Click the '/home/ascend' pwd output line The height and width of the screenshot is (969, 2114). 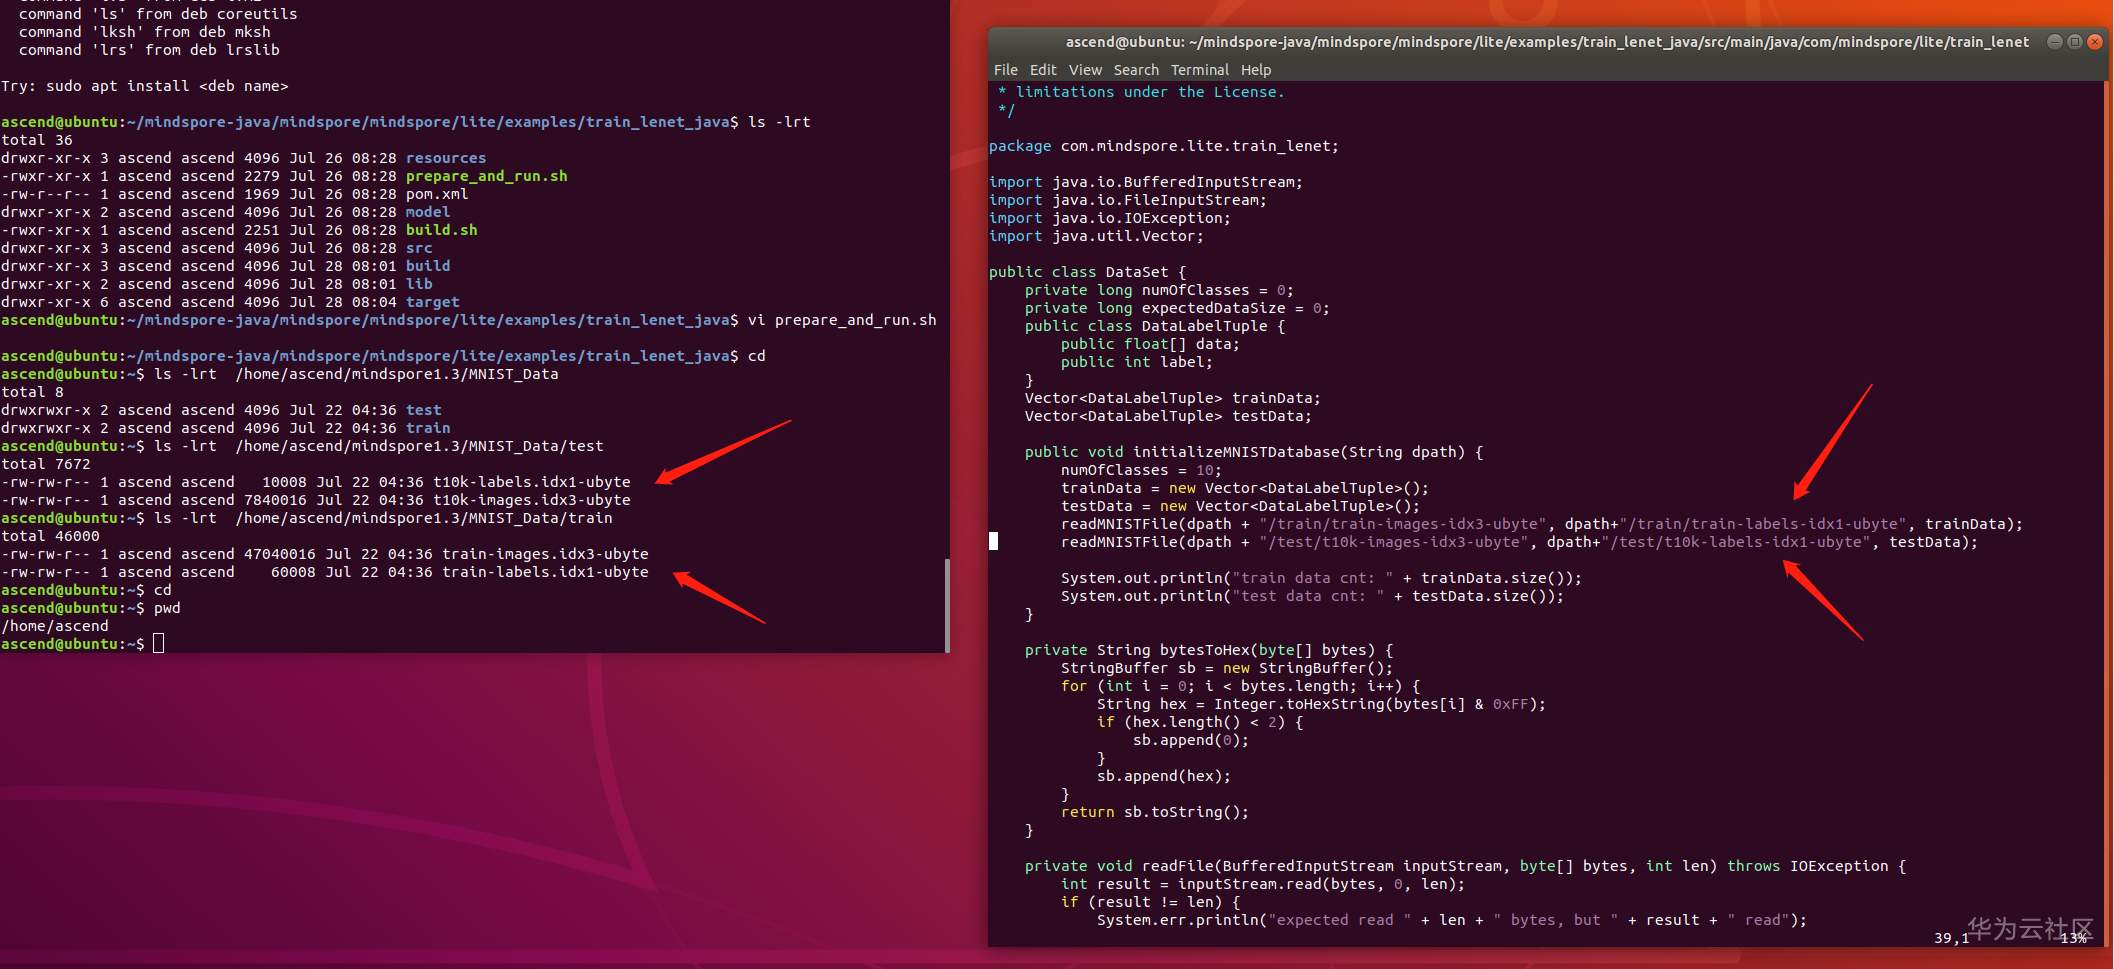tap(55, 626)
